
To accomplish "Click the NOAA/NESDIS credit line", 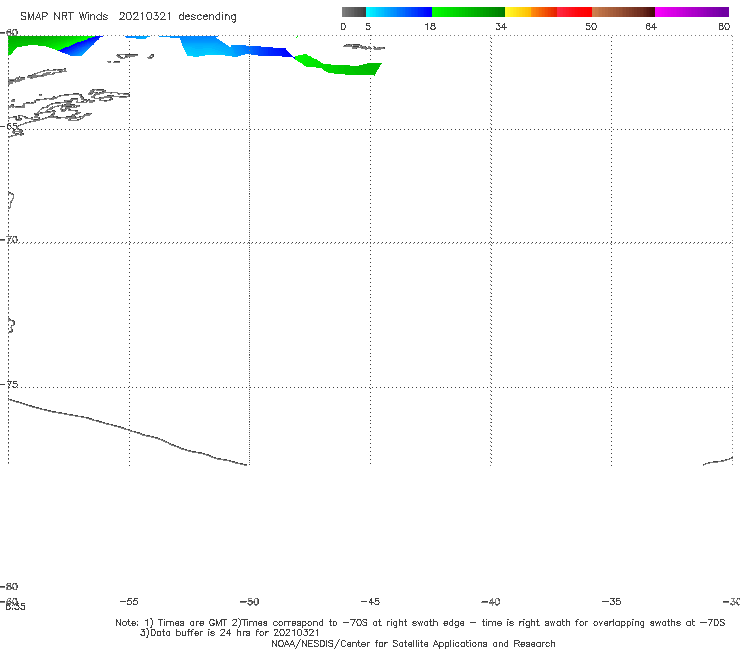I will (413, 643).
